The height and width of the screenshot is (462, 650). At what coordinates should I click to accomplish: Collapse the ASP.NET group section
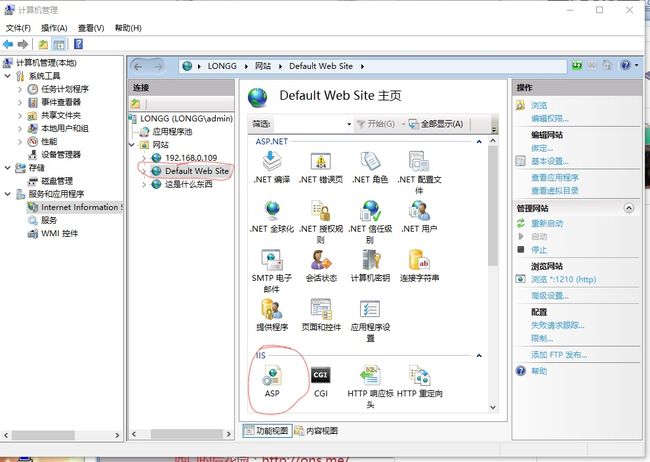479,142
